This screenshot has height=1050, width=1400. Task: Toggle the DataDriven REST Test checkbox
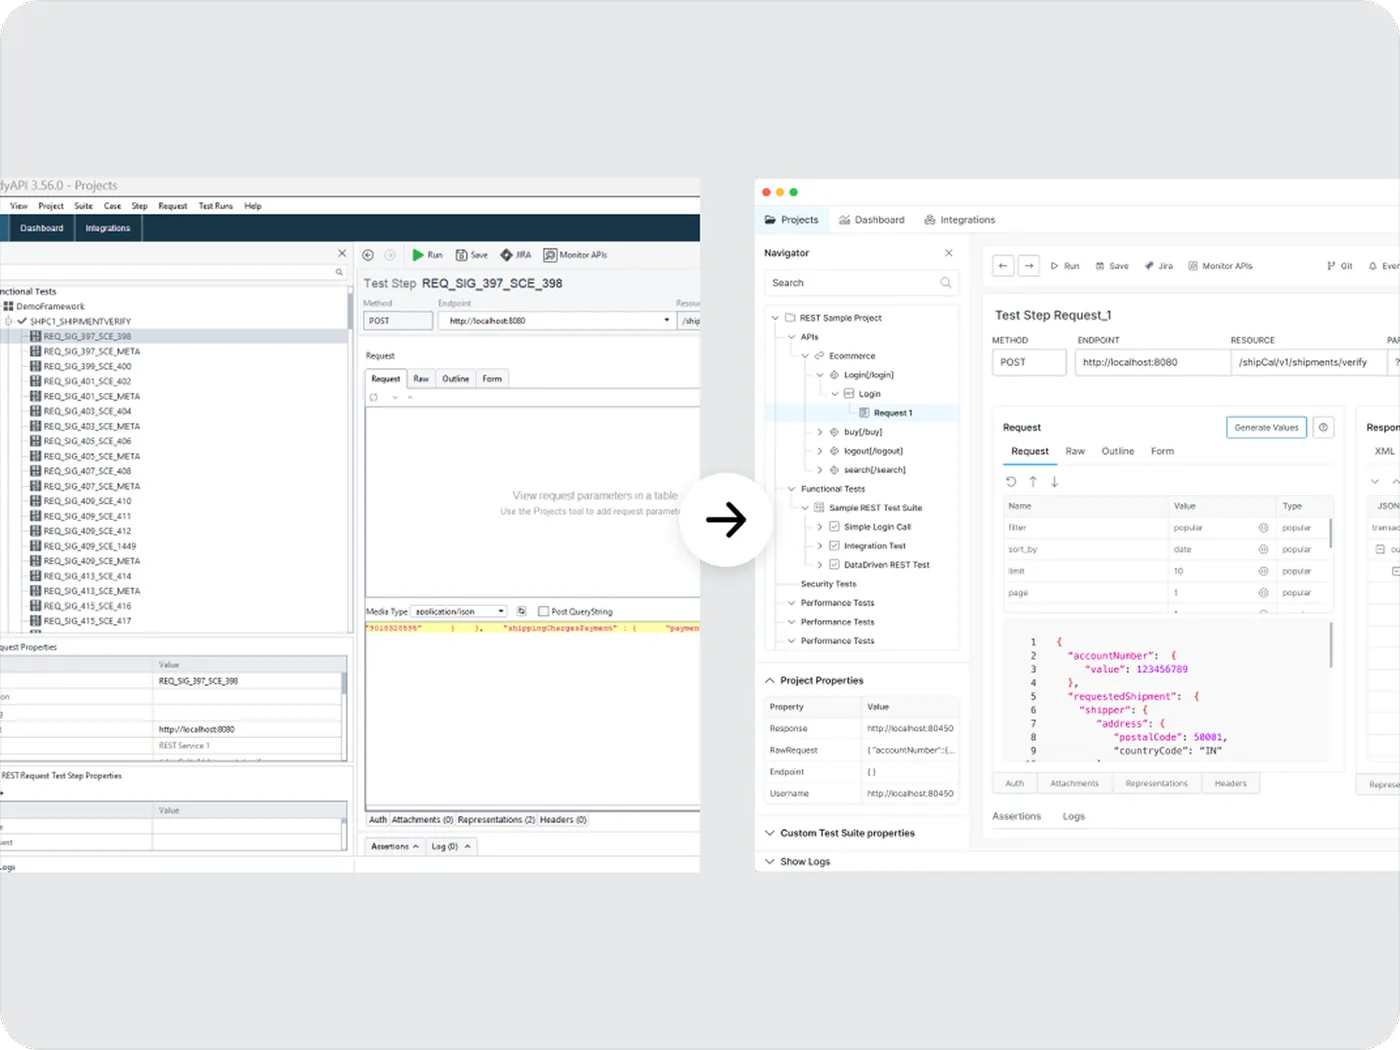pos(834,565)
